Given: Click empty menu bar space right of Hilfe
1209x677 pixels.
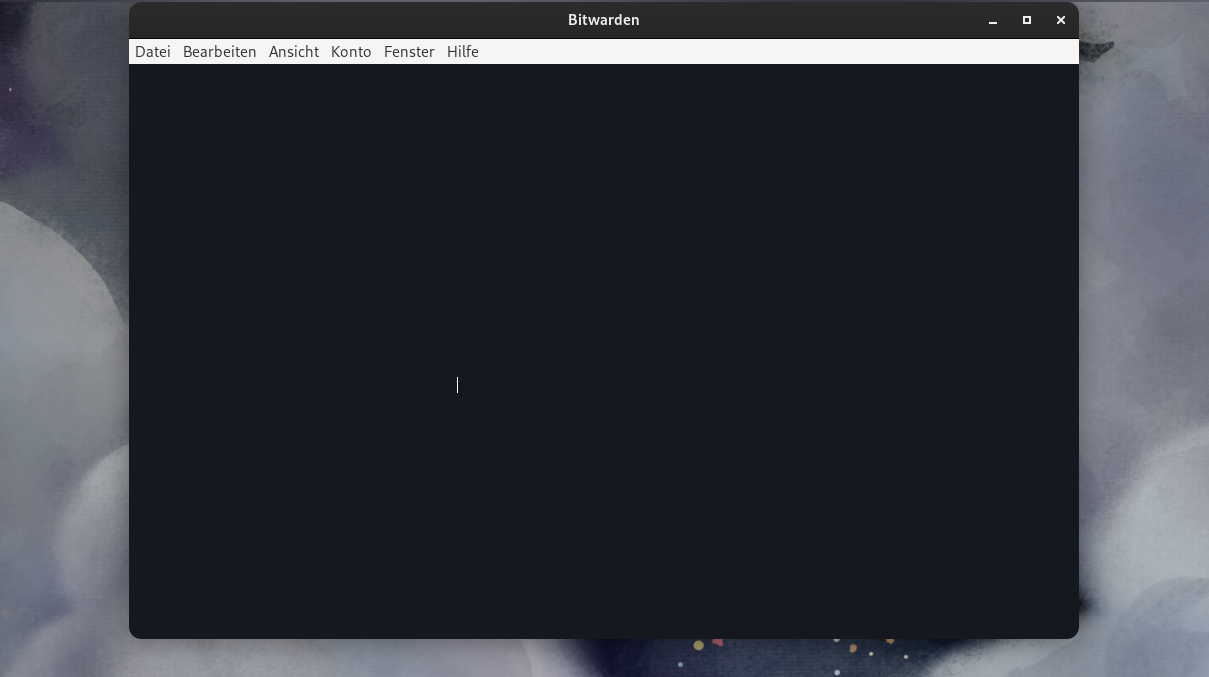Looking at the screenshot, I should 780,52.
